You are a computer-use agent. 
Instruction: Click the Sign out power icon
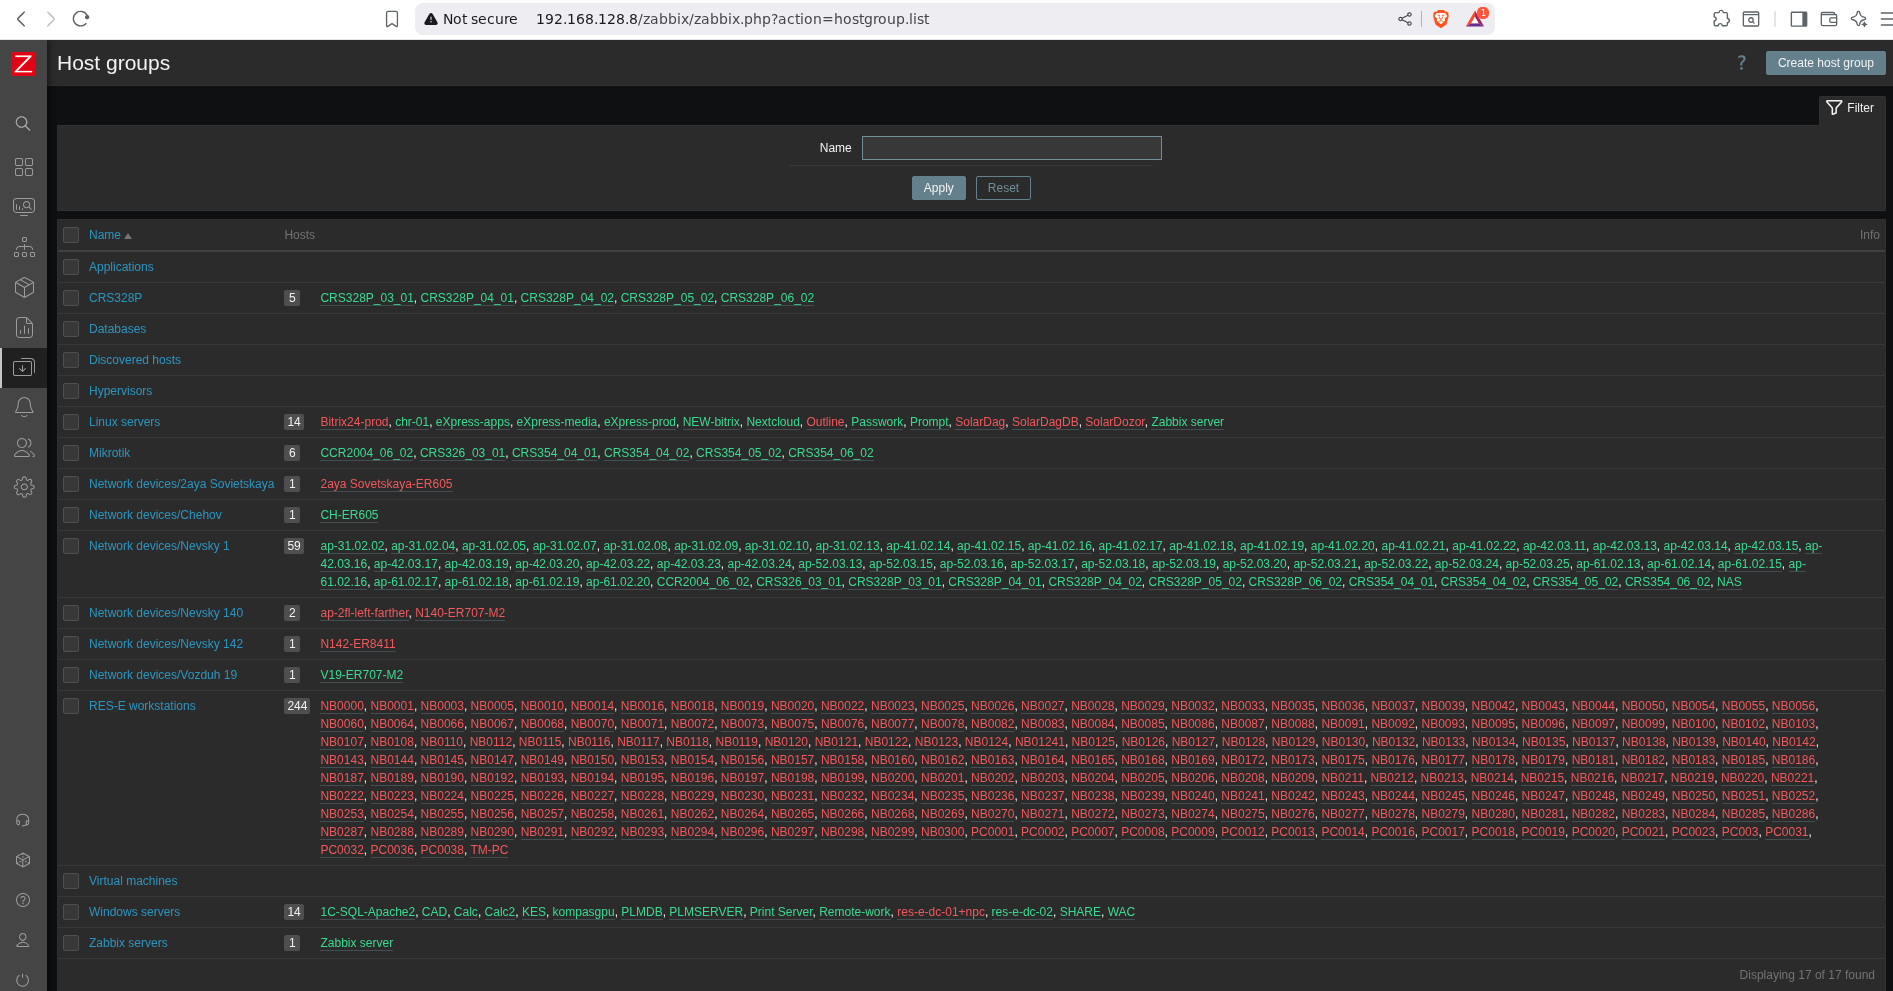click(x=23, y=980)
